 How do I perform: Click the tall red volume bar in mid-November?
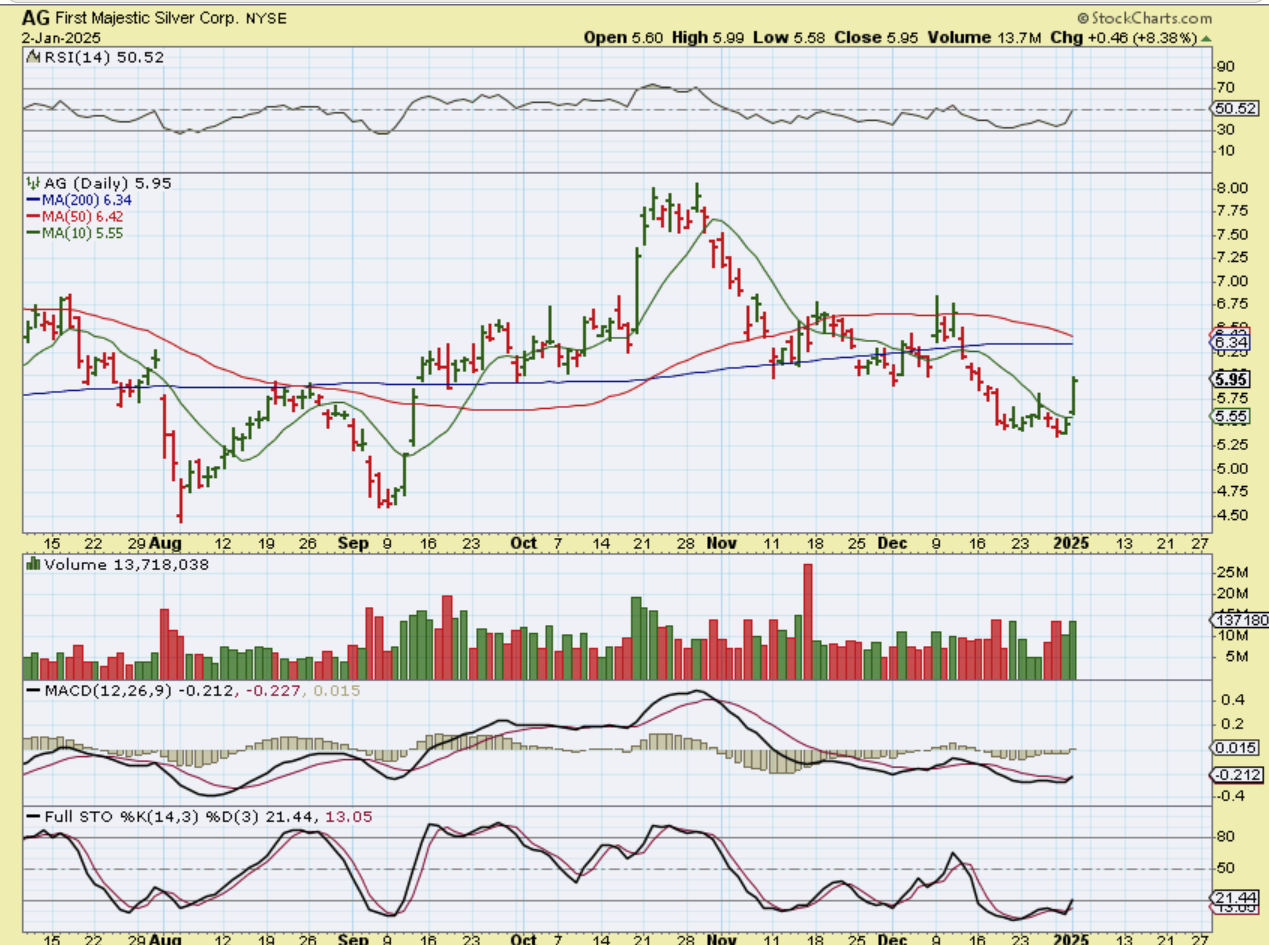[x=808, y=622]
